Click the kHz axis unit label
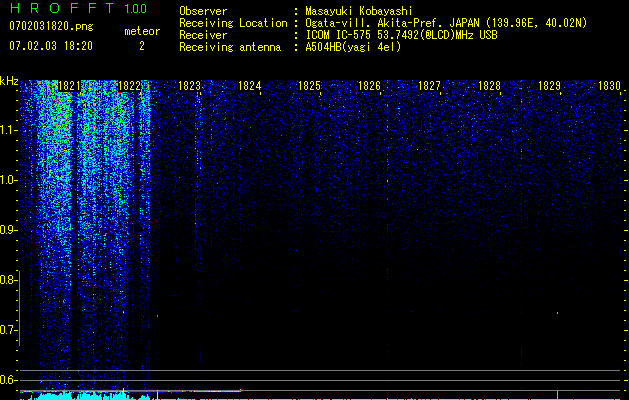Image resolution: width=629 pixels, height=400 pixels. click(9, 81)
